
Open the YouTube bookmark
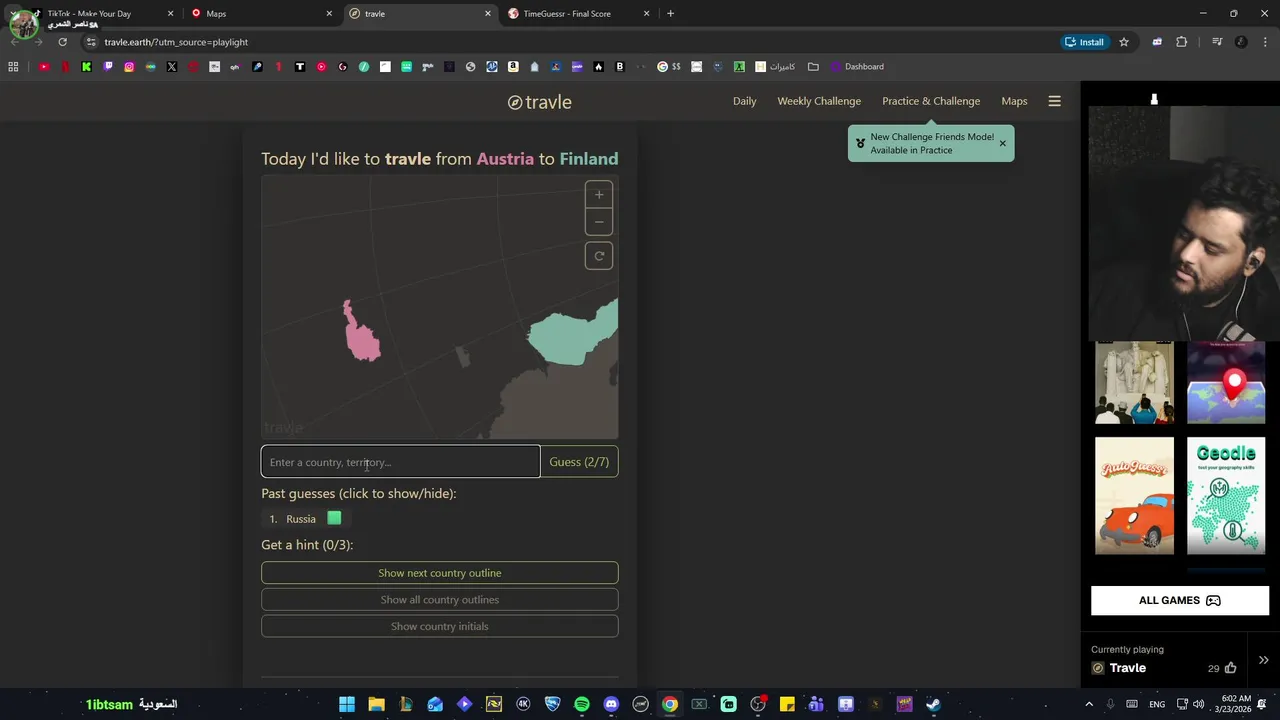[44, 66]
